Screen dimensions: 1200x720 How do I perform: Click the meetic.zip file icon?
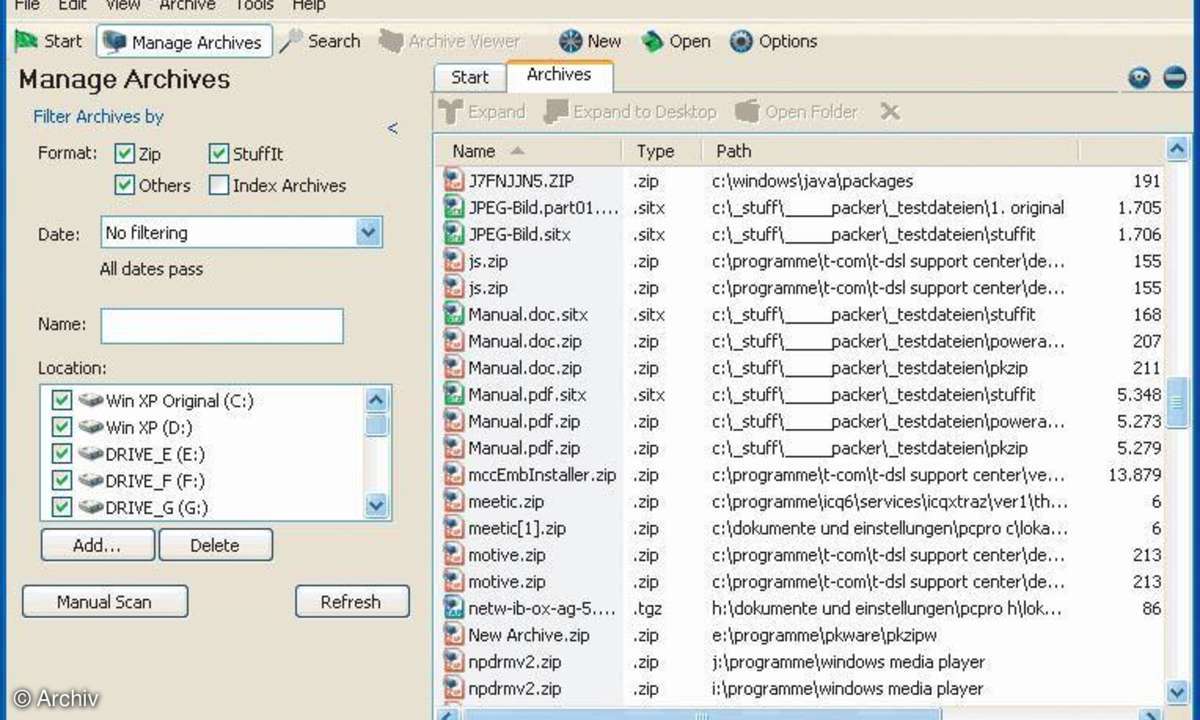pos(453,501)
